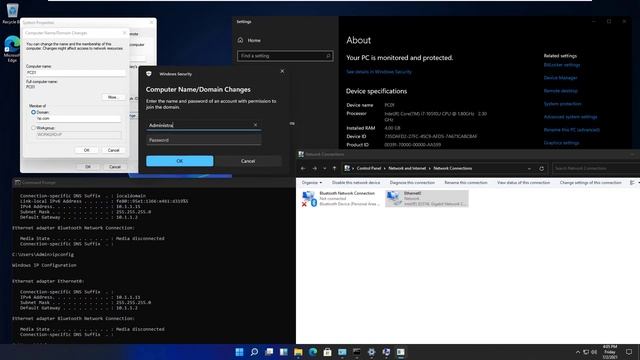Open File Explorer from taskbar
This screenshot has width=640, height=360.
click(298, 352)
